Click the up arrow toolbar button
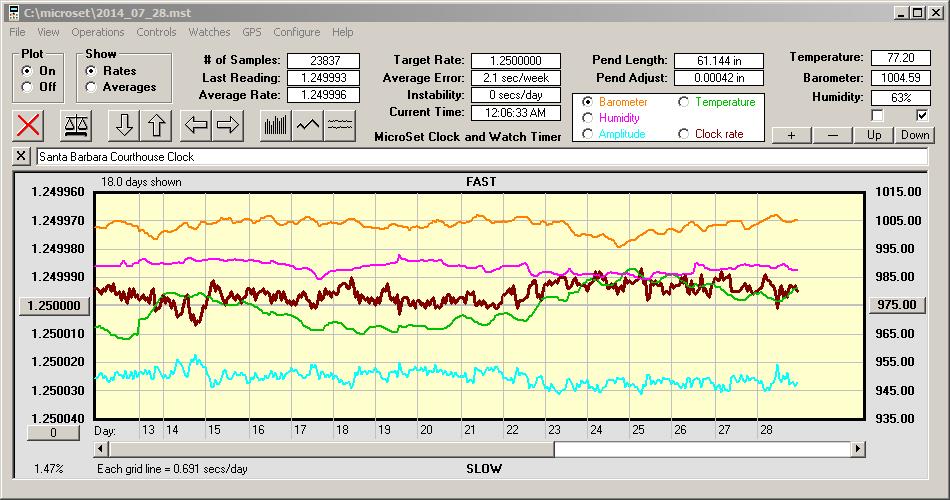Image resolution: width=950 pixels, height=500 pixels. coord(156,125)
